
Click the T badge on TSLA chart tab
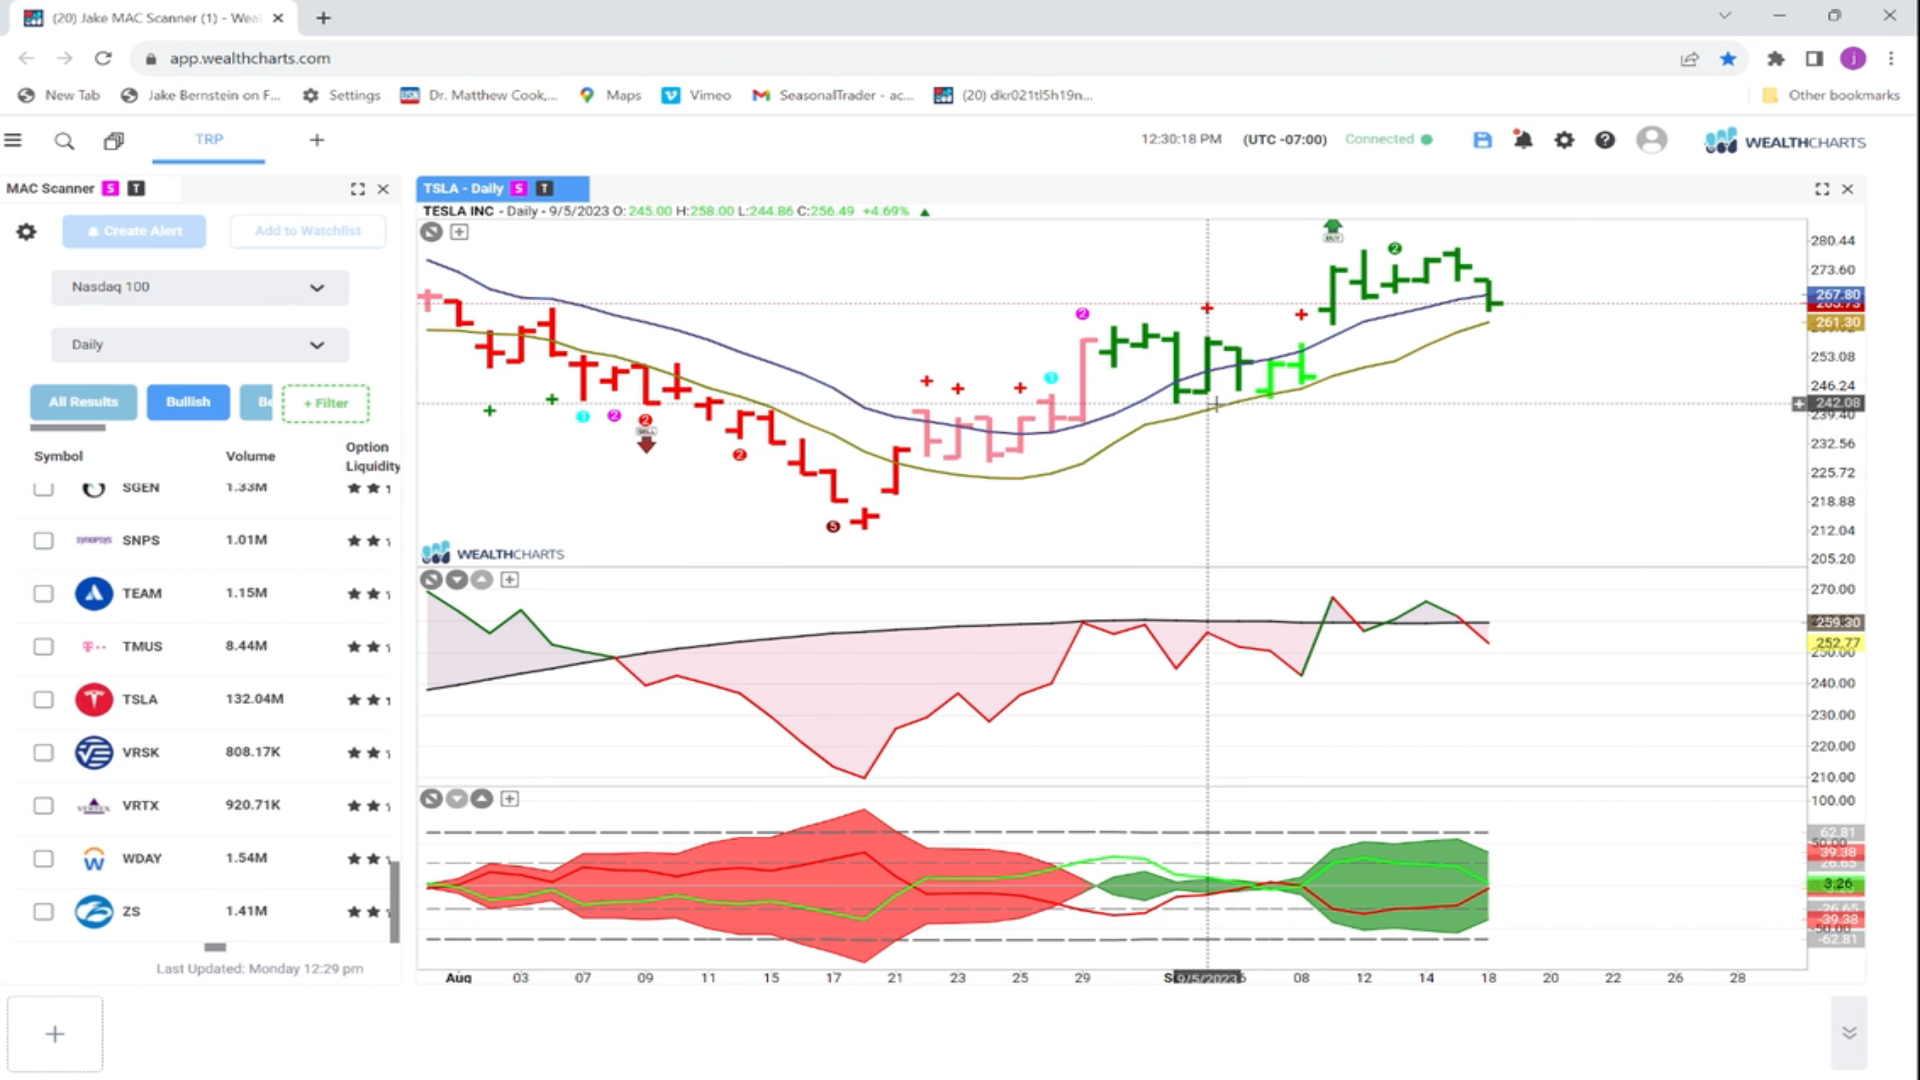tap(544, 188)
